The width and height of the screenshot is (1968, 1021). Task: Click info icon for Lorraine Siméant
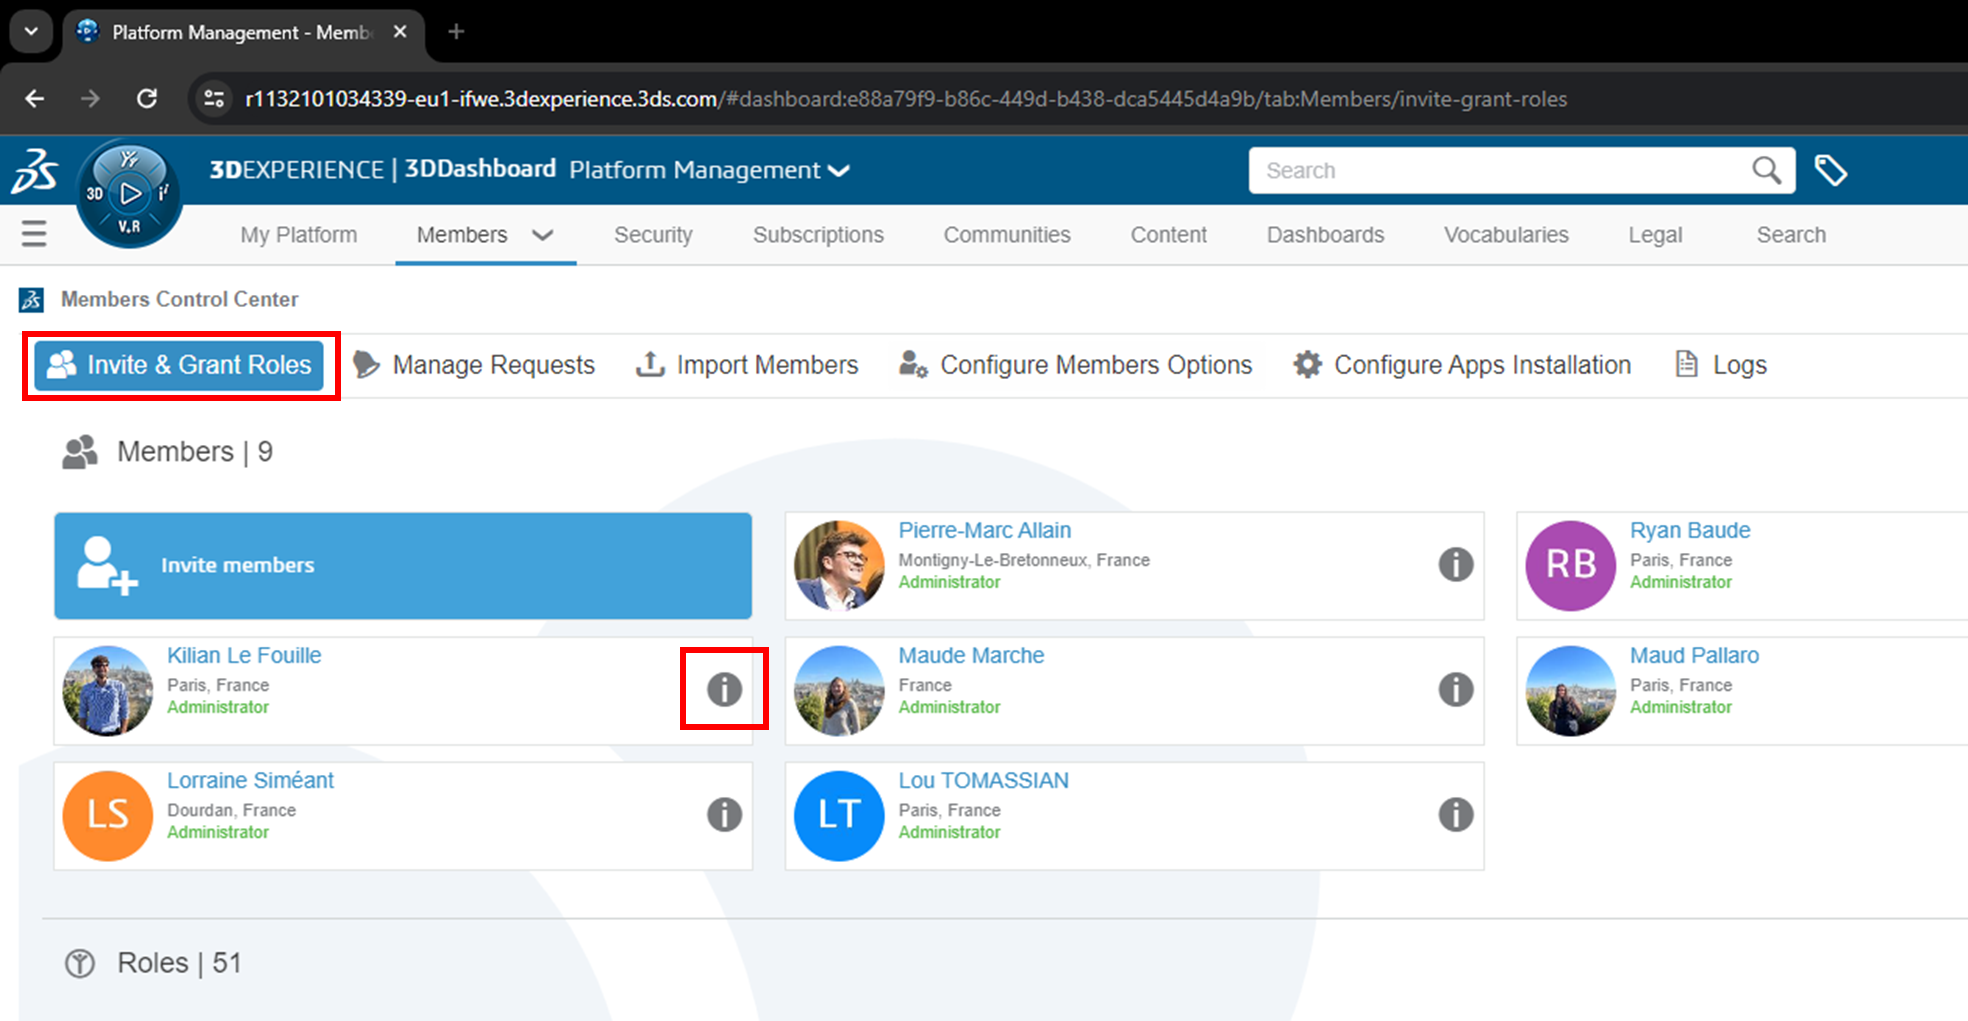[x=724, y=815]
